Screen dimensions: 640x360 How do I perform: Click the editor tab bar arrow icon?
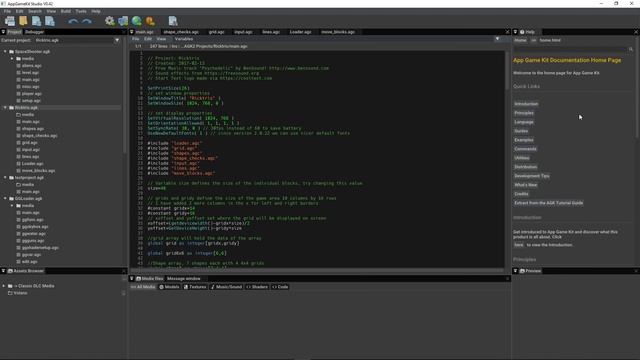[131, 31]
